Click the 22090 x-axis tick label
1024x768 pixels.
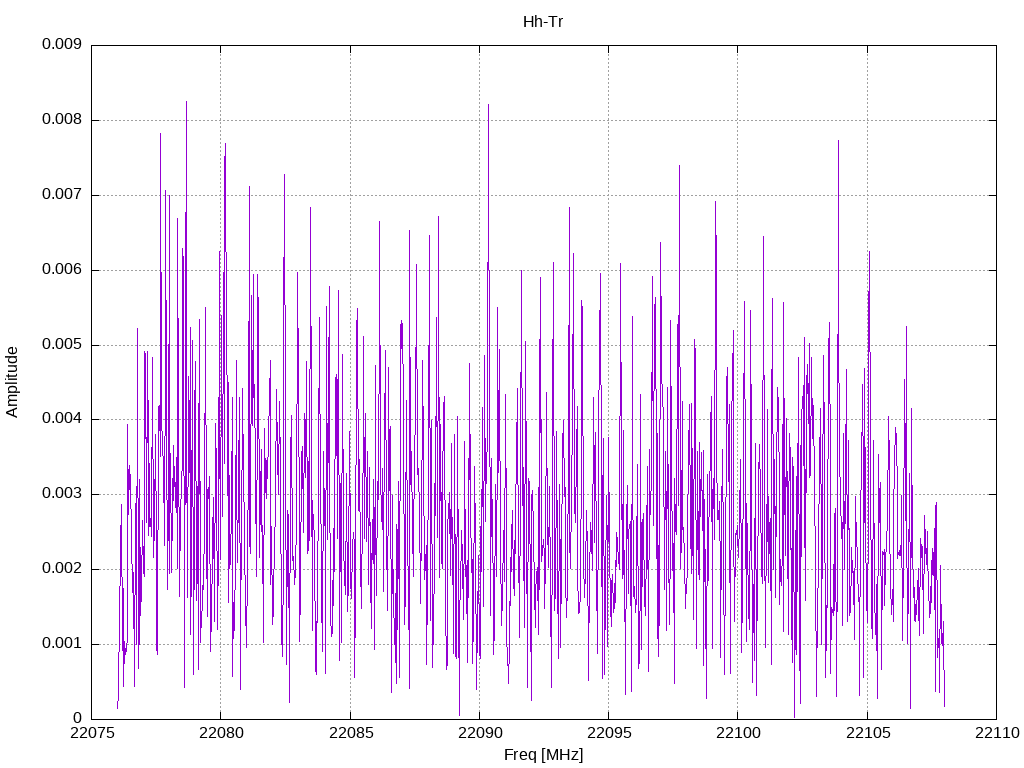pos(479,733)
